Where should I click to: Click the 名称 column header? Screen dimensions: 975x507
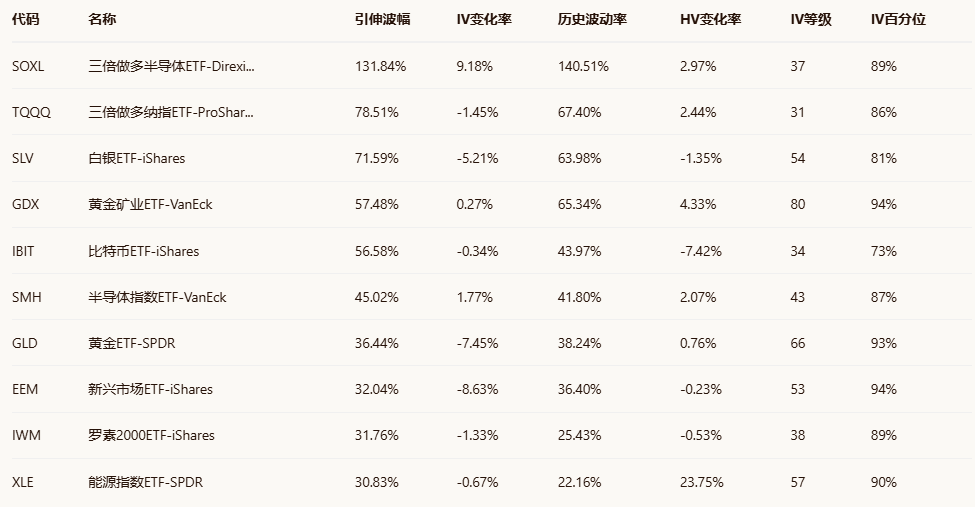click(102, 19)
